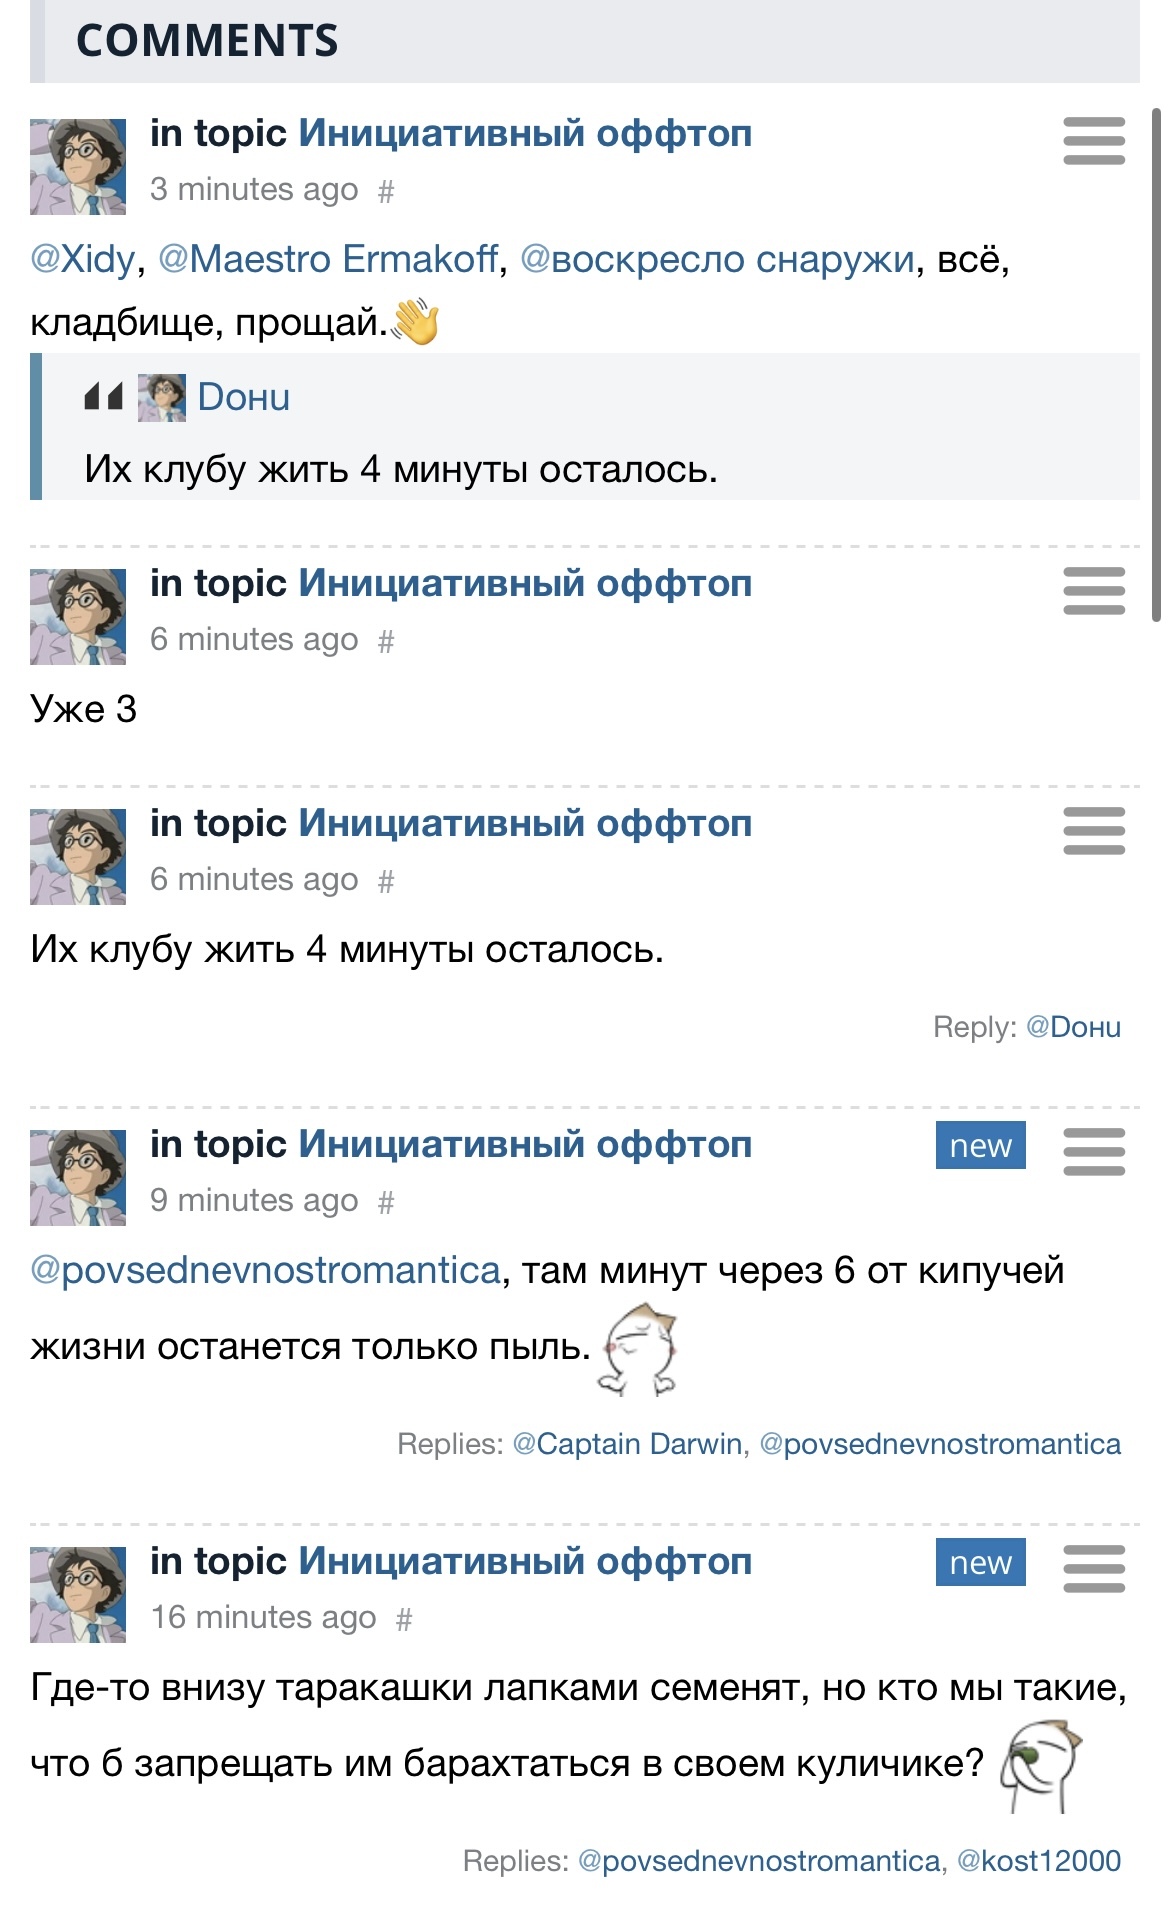Click the new badge on the 16 minutes ago comment
This screenshot has height=1906, width=1170.
tap(980, 1563)
